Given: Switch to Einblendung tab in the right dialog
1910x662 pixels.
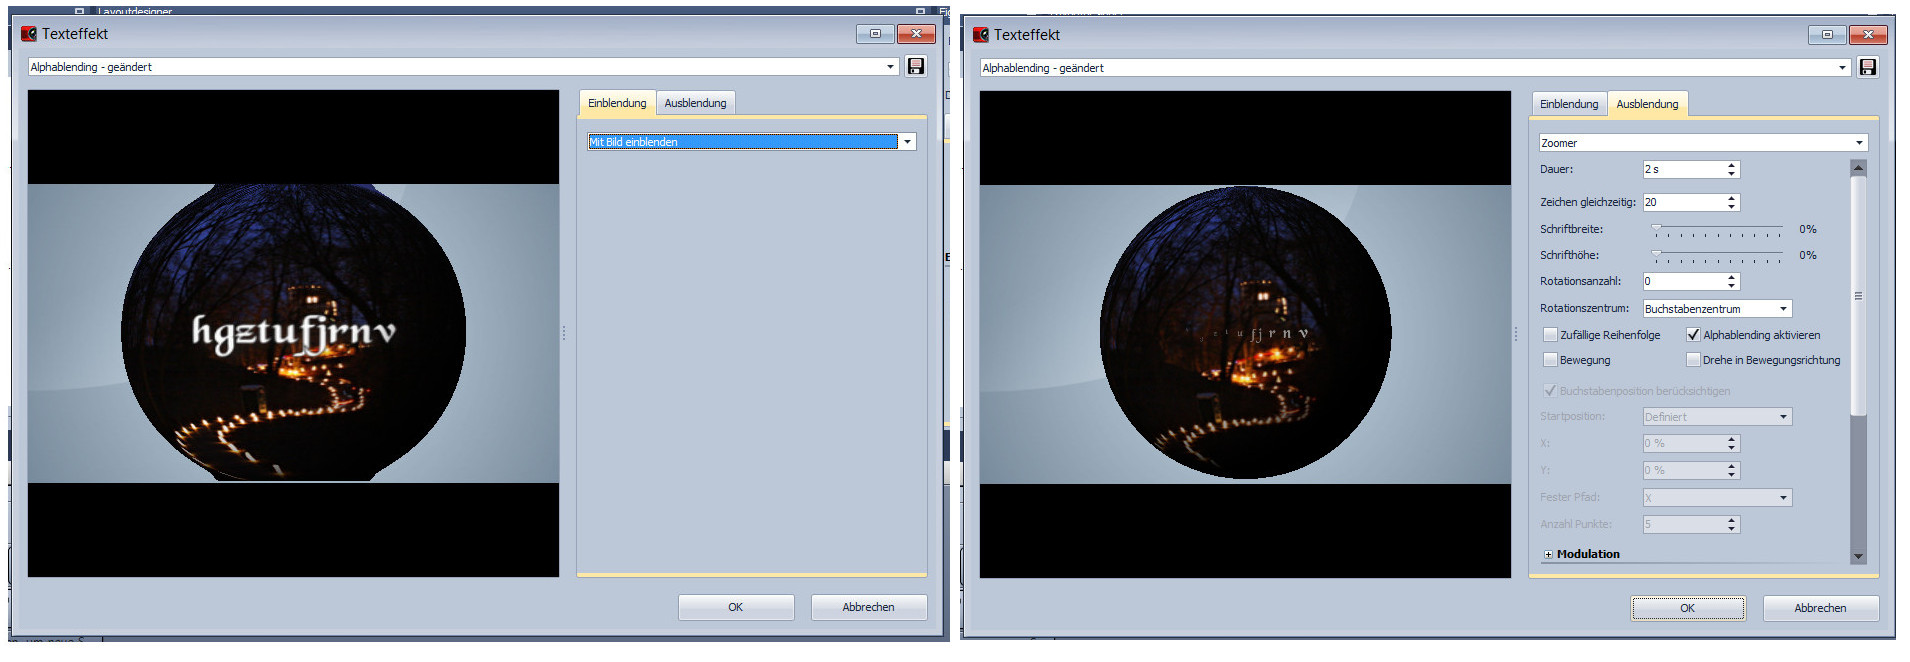Looking at the screenshot, I should pyautogui.click(x=1568, y=104).
